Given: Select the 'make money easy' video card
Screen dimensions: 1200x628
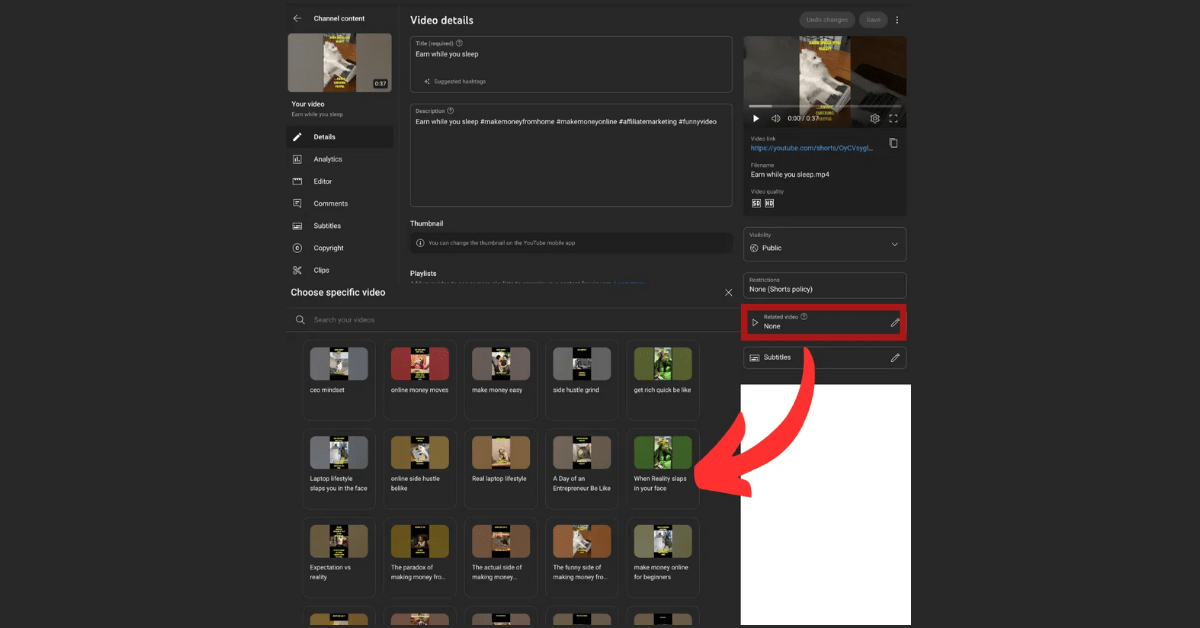Looking at the screenshot, I should coord(501,380).
